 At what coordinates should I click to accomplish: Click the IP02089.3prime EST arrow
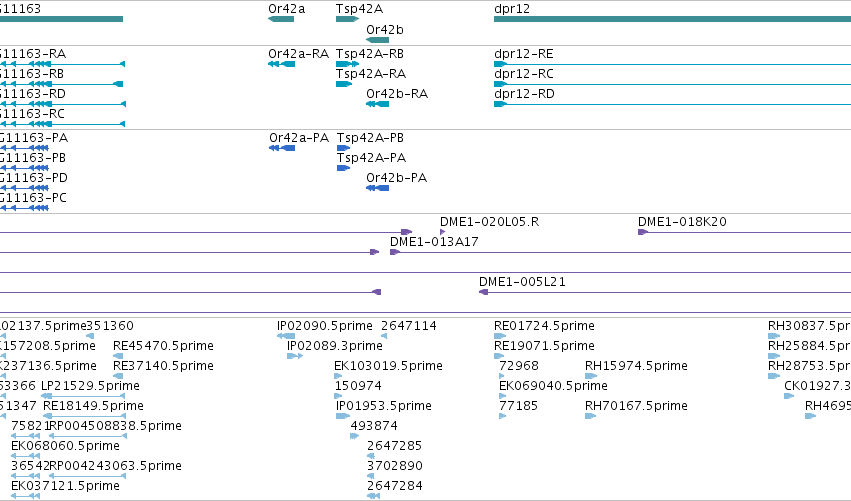[x=295, y=356]
